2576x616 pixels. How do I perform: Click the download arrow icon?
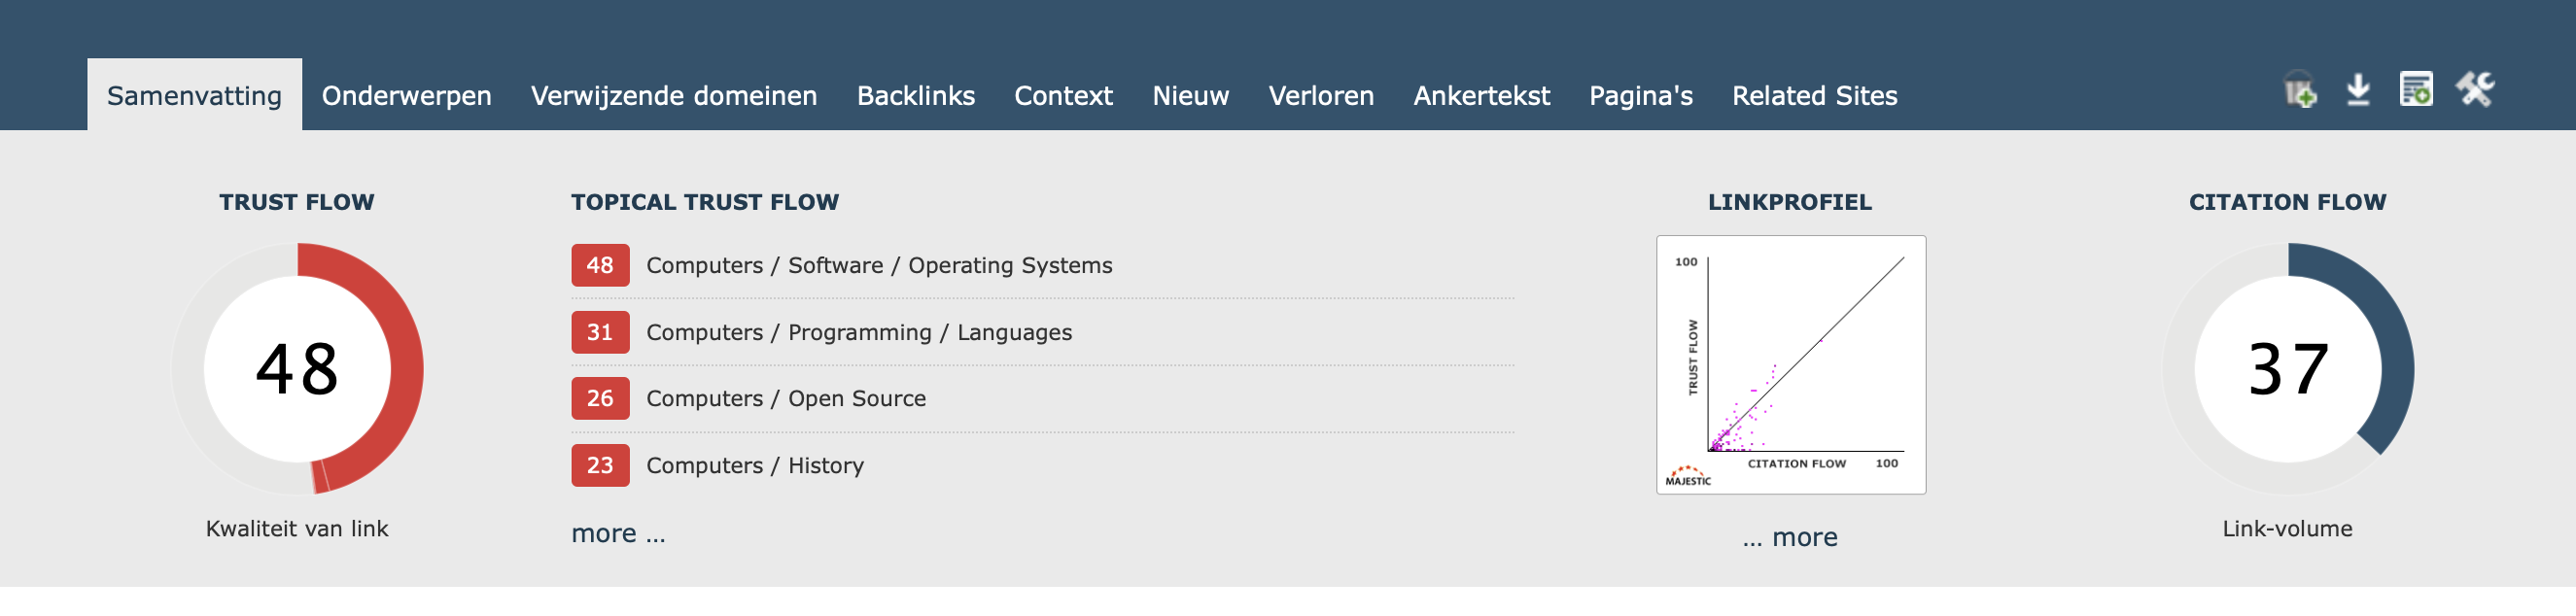point(2358,90)
